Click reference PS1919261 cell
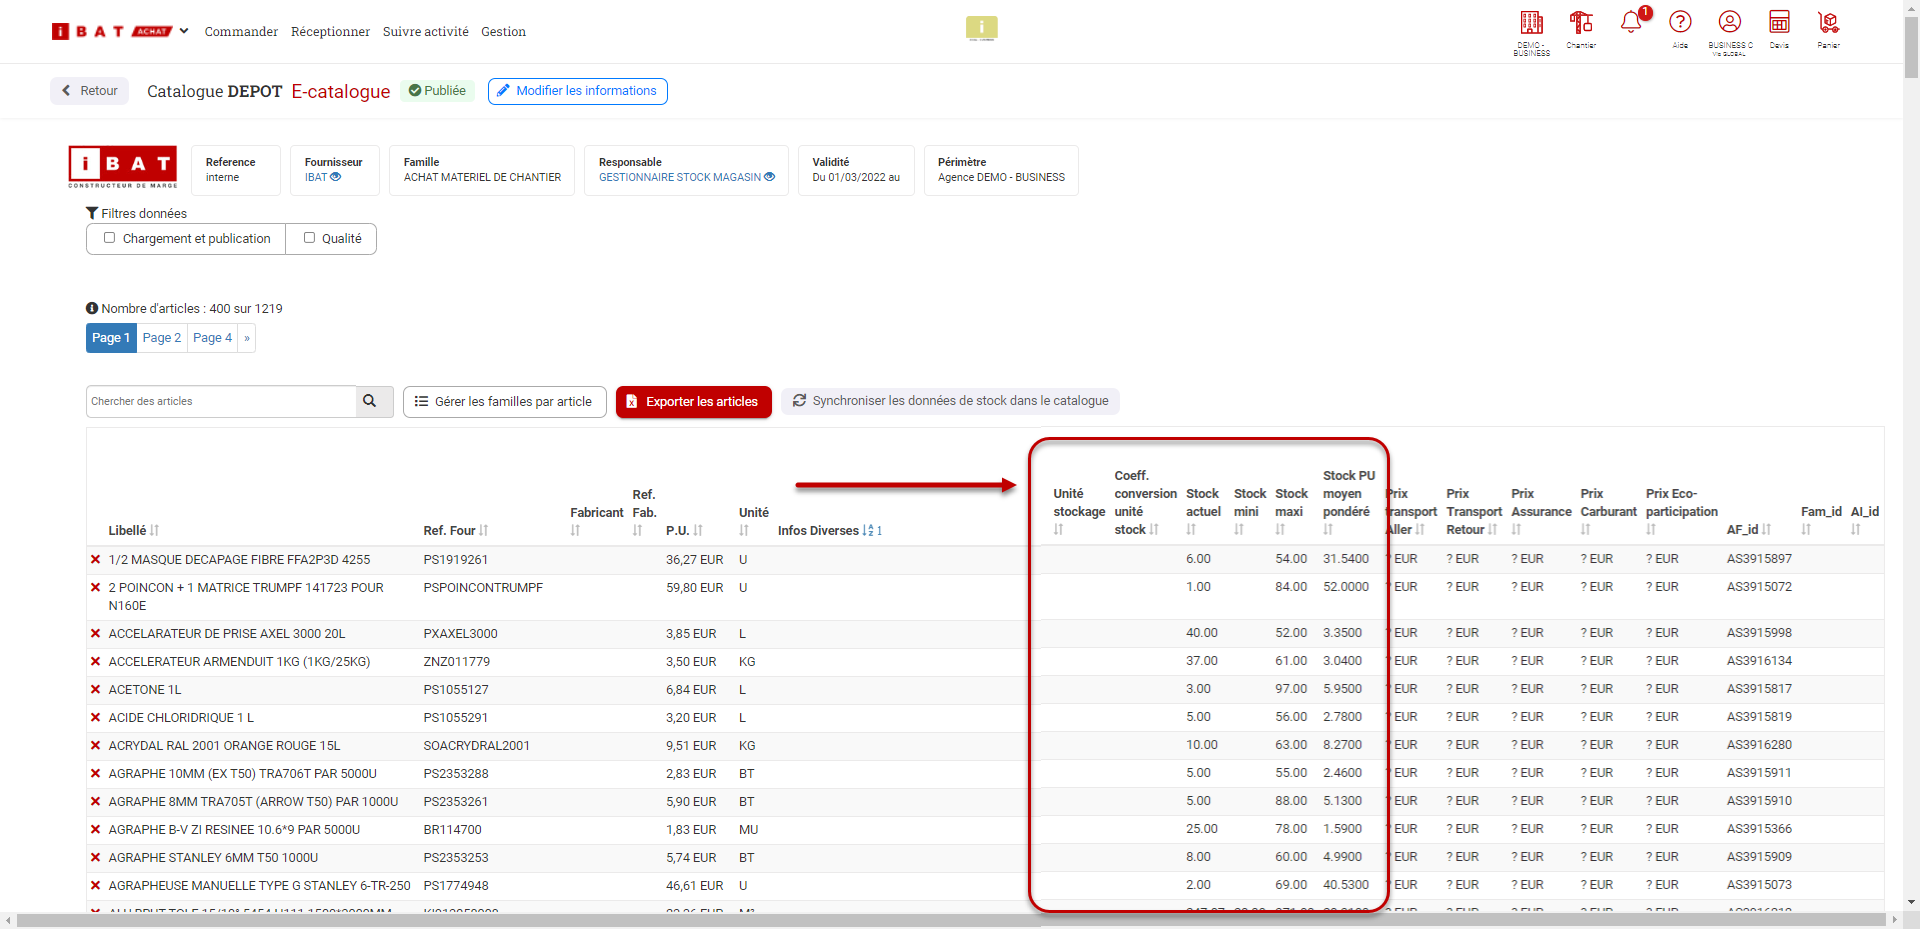The height and width of the screenshot is (929, 1920). coord(456,560)
